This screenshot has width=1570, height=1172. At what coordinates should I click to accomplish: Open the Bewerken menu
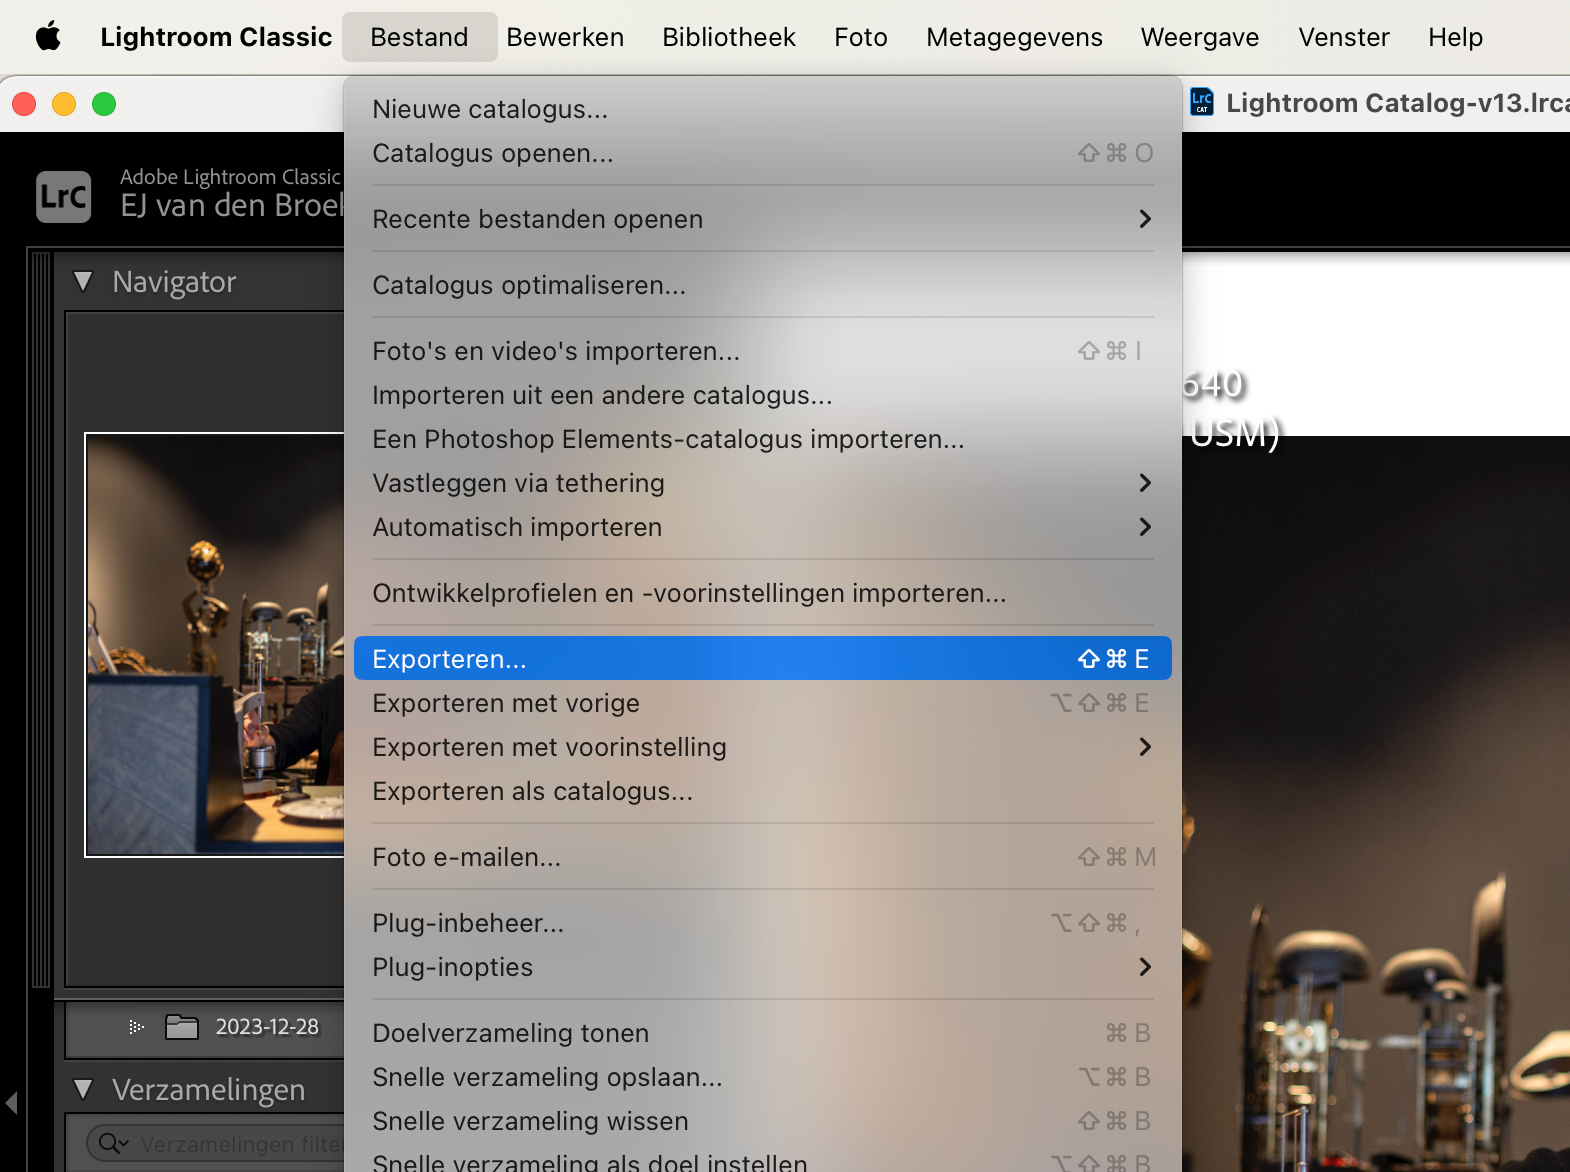565,37
